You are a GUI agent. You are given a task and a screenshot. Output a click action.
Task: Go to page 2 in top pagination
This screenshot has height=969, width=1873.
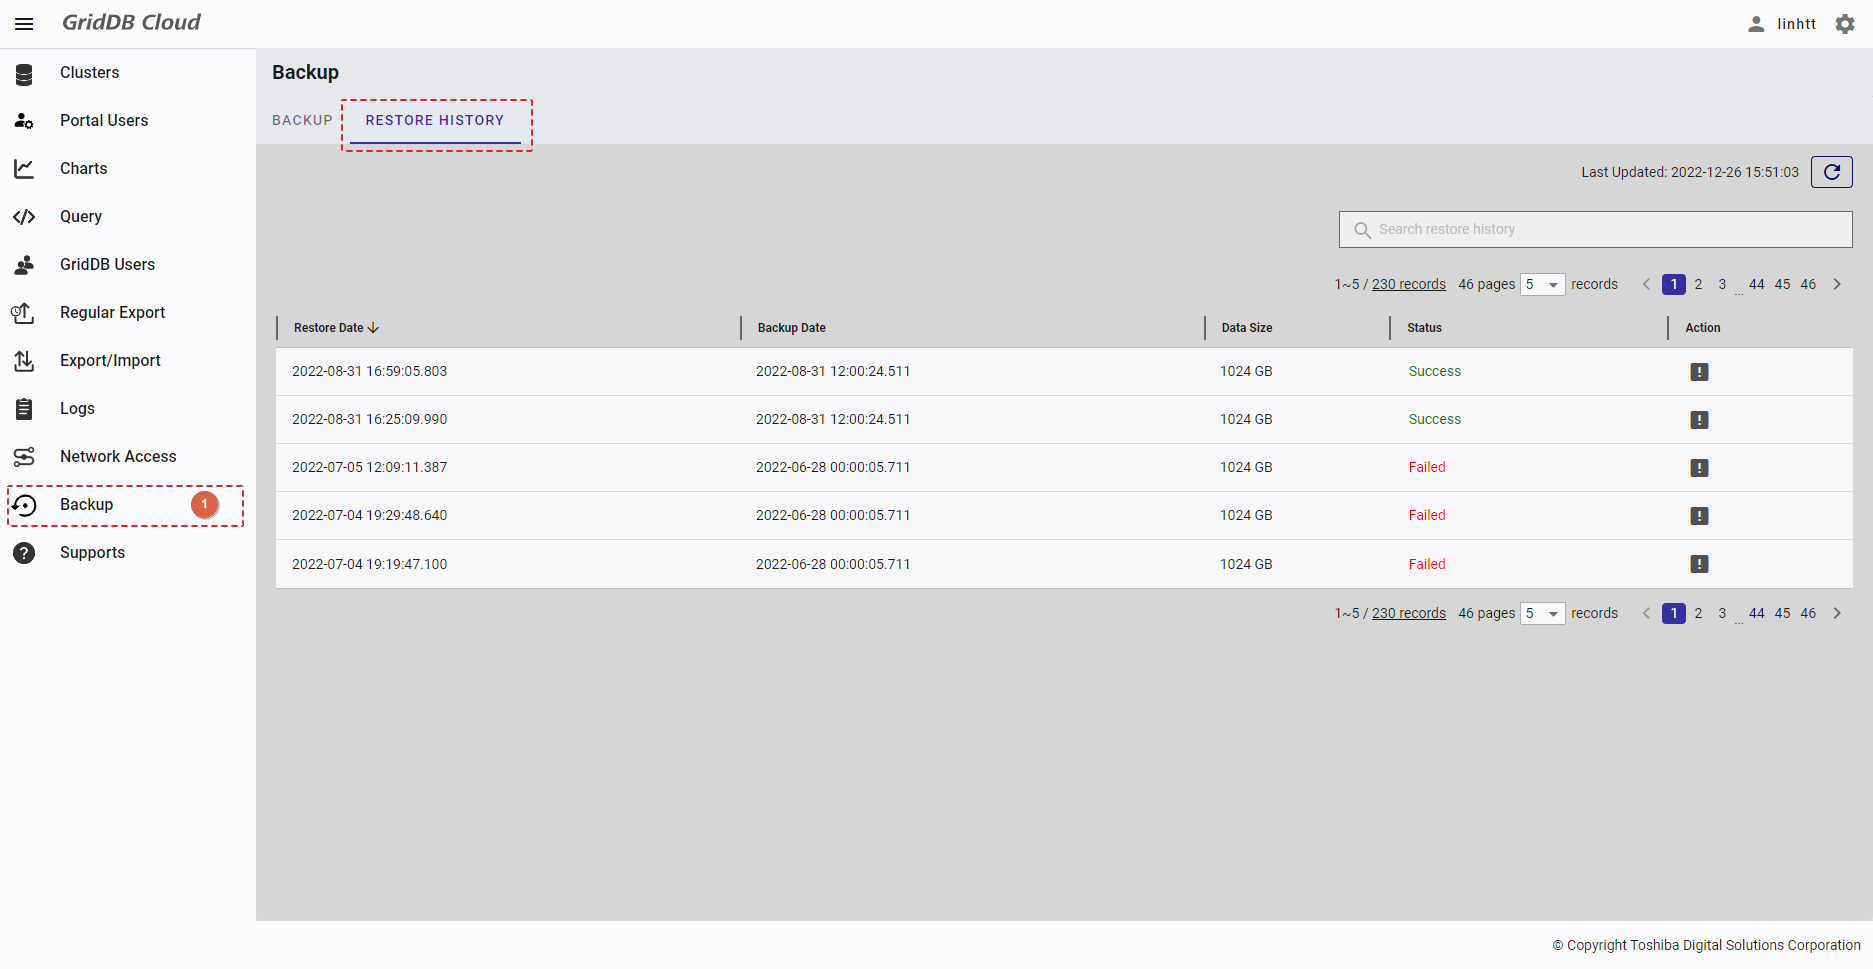(x=1698, y=285)
